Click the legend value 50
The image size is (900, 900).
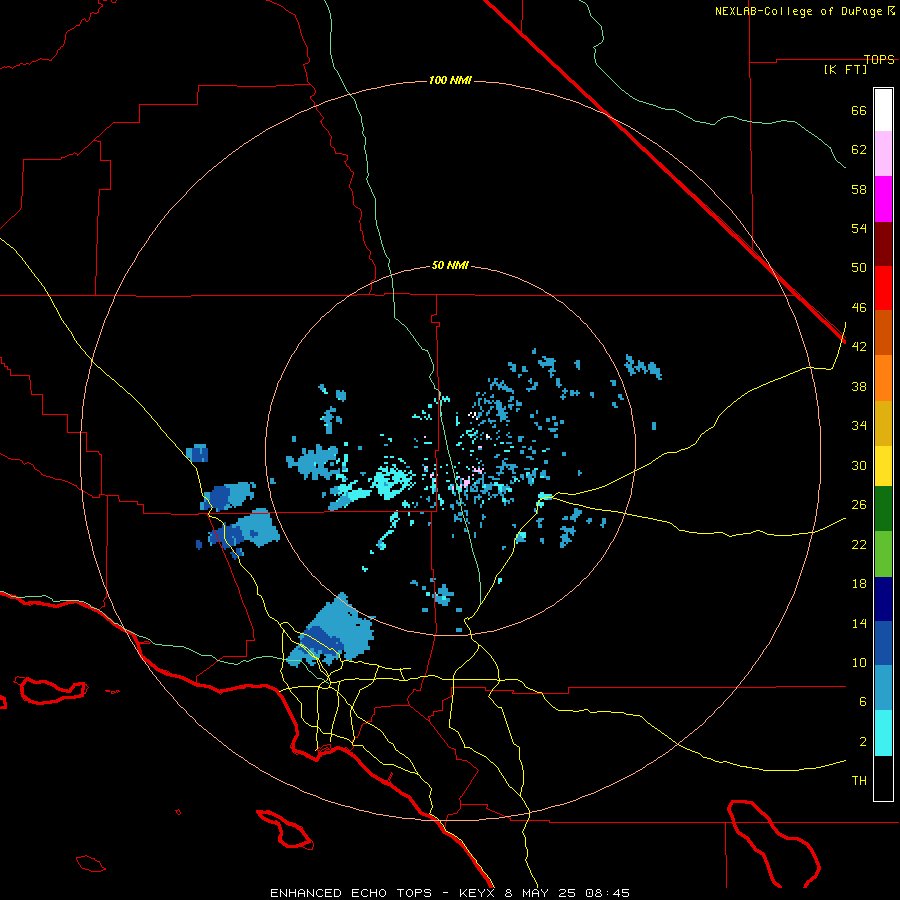click(859, 267)
